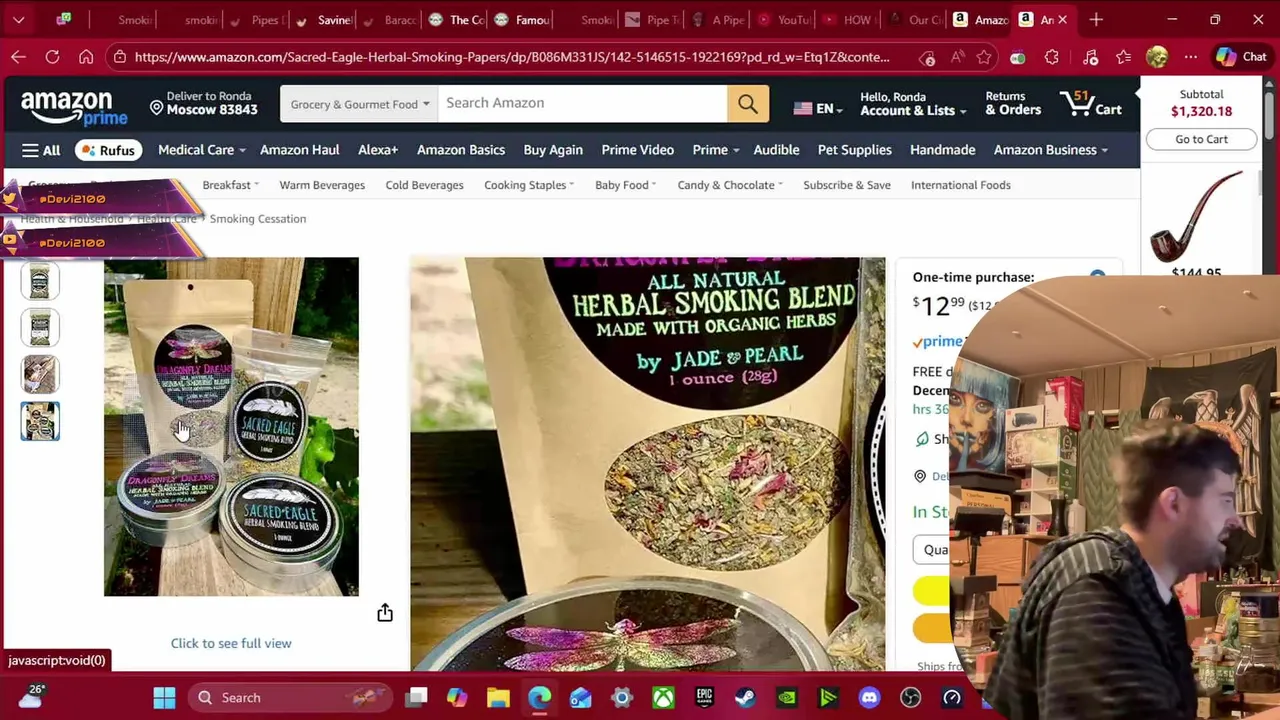This screenshot has height=720, width=1280.
Task: Expand the Candy & Chocolate category menu
Action: click(730, 185)
